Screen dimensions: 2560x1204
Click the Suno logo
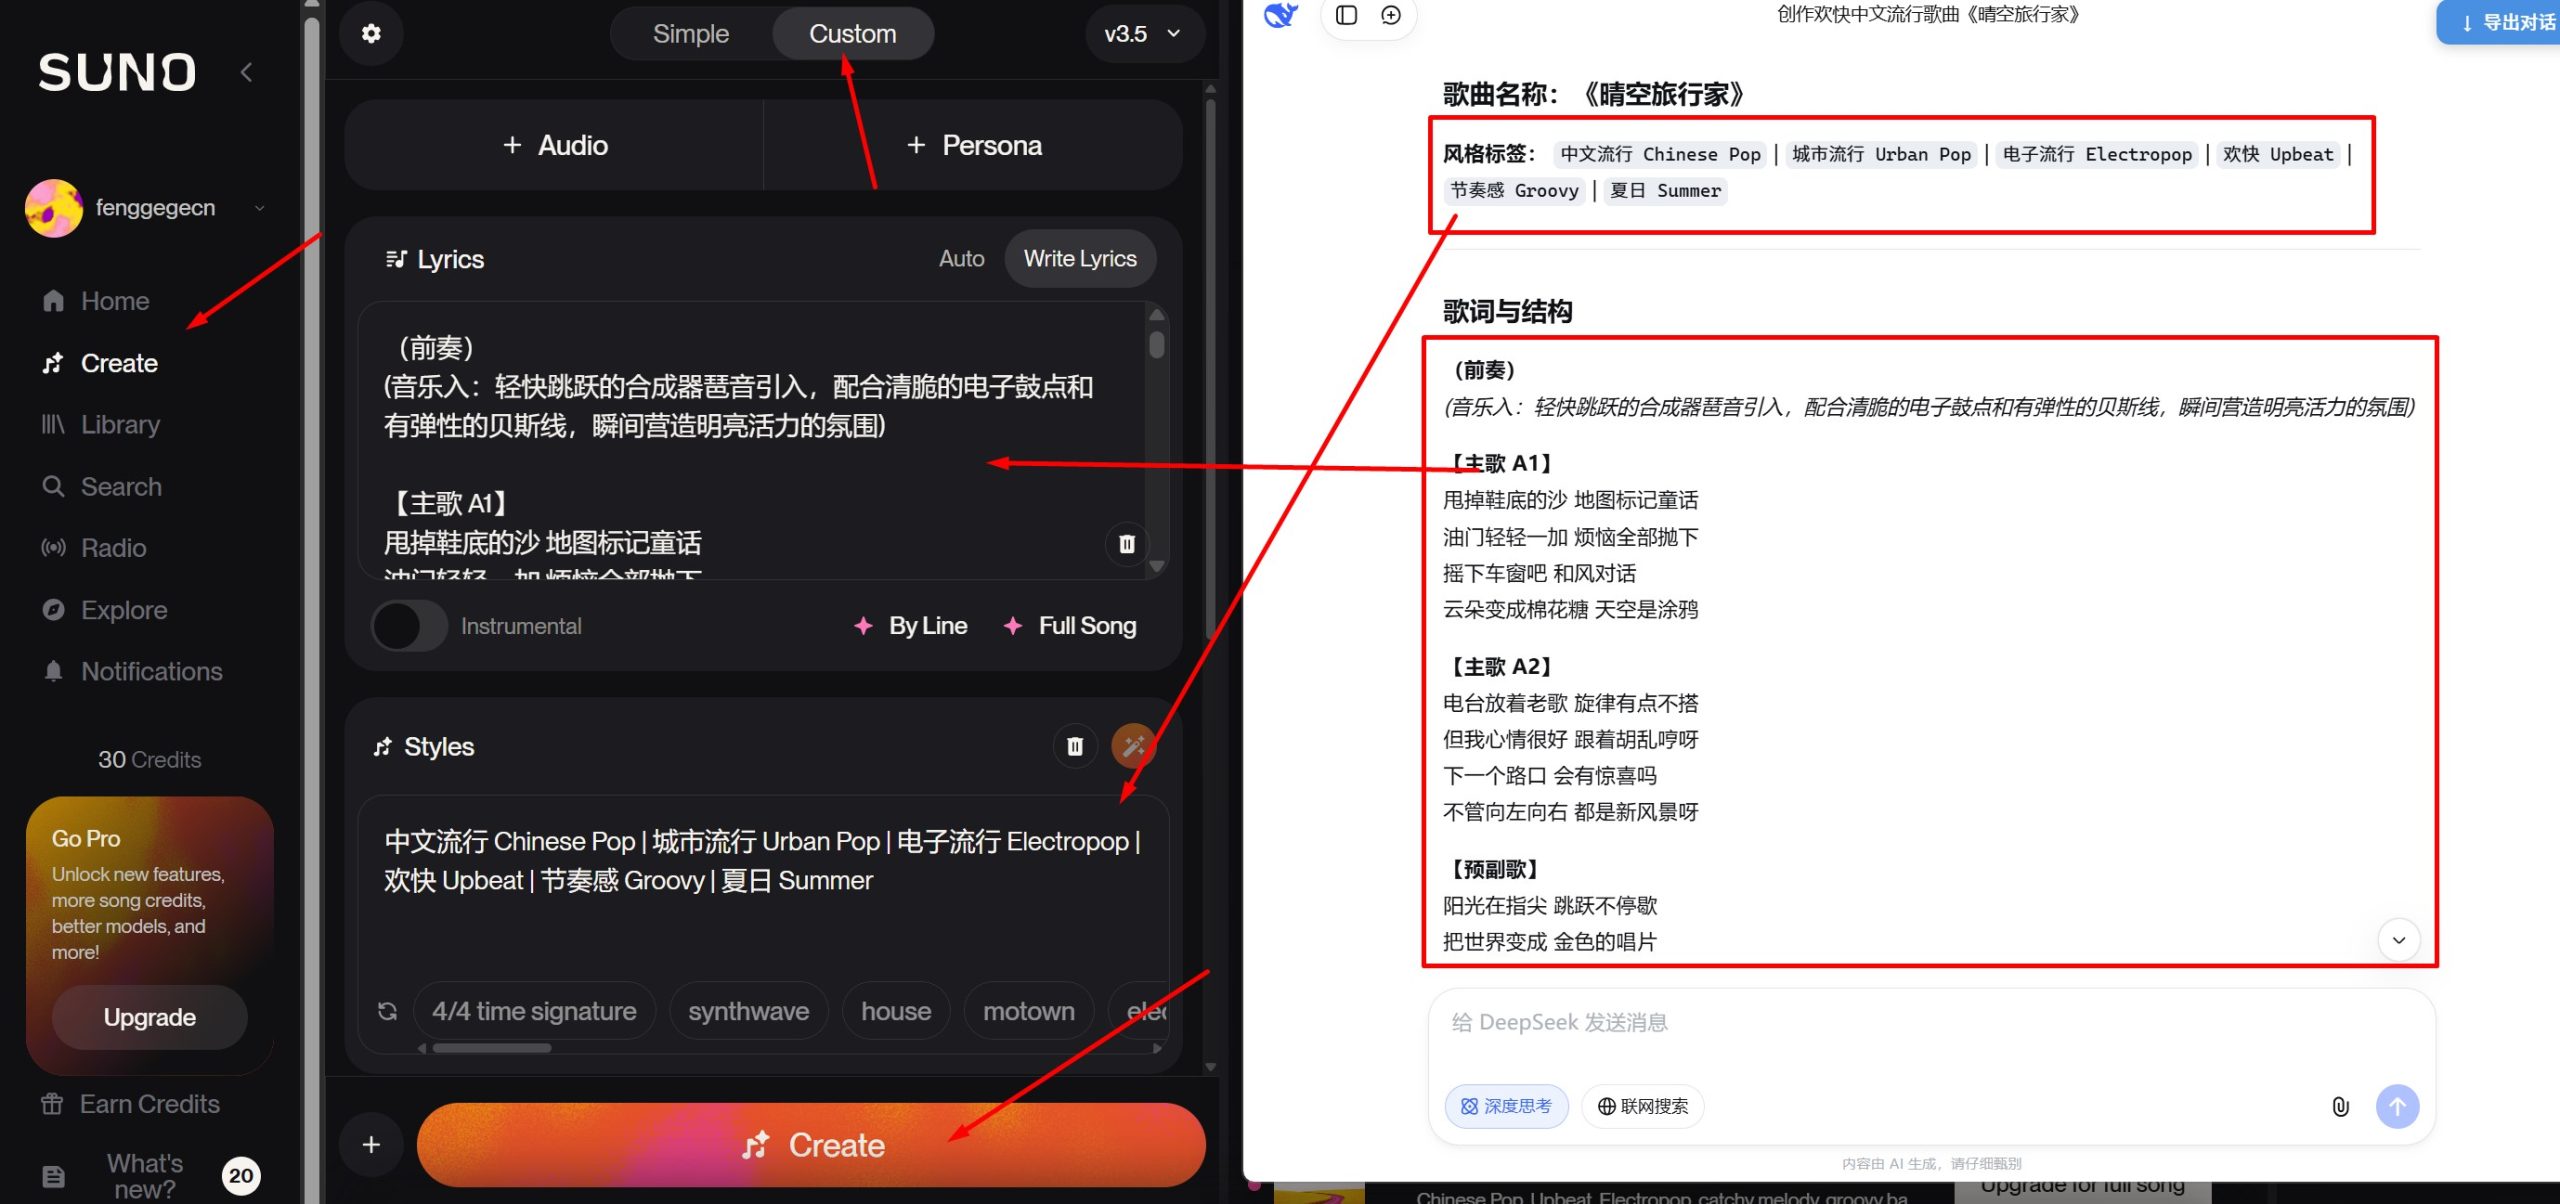tap(117, 72)
